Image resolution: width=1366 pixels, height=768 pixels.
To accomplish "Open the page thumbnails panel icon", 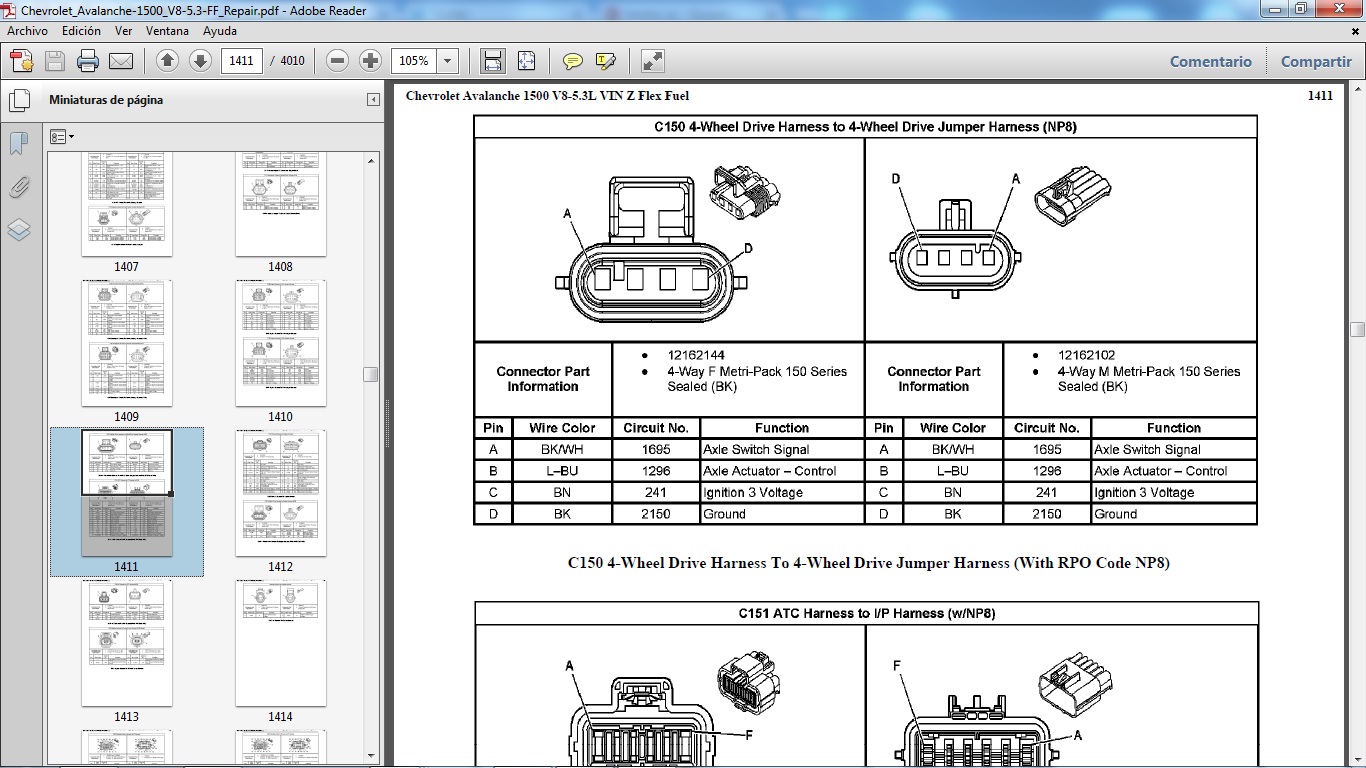I will click(19, 100).
